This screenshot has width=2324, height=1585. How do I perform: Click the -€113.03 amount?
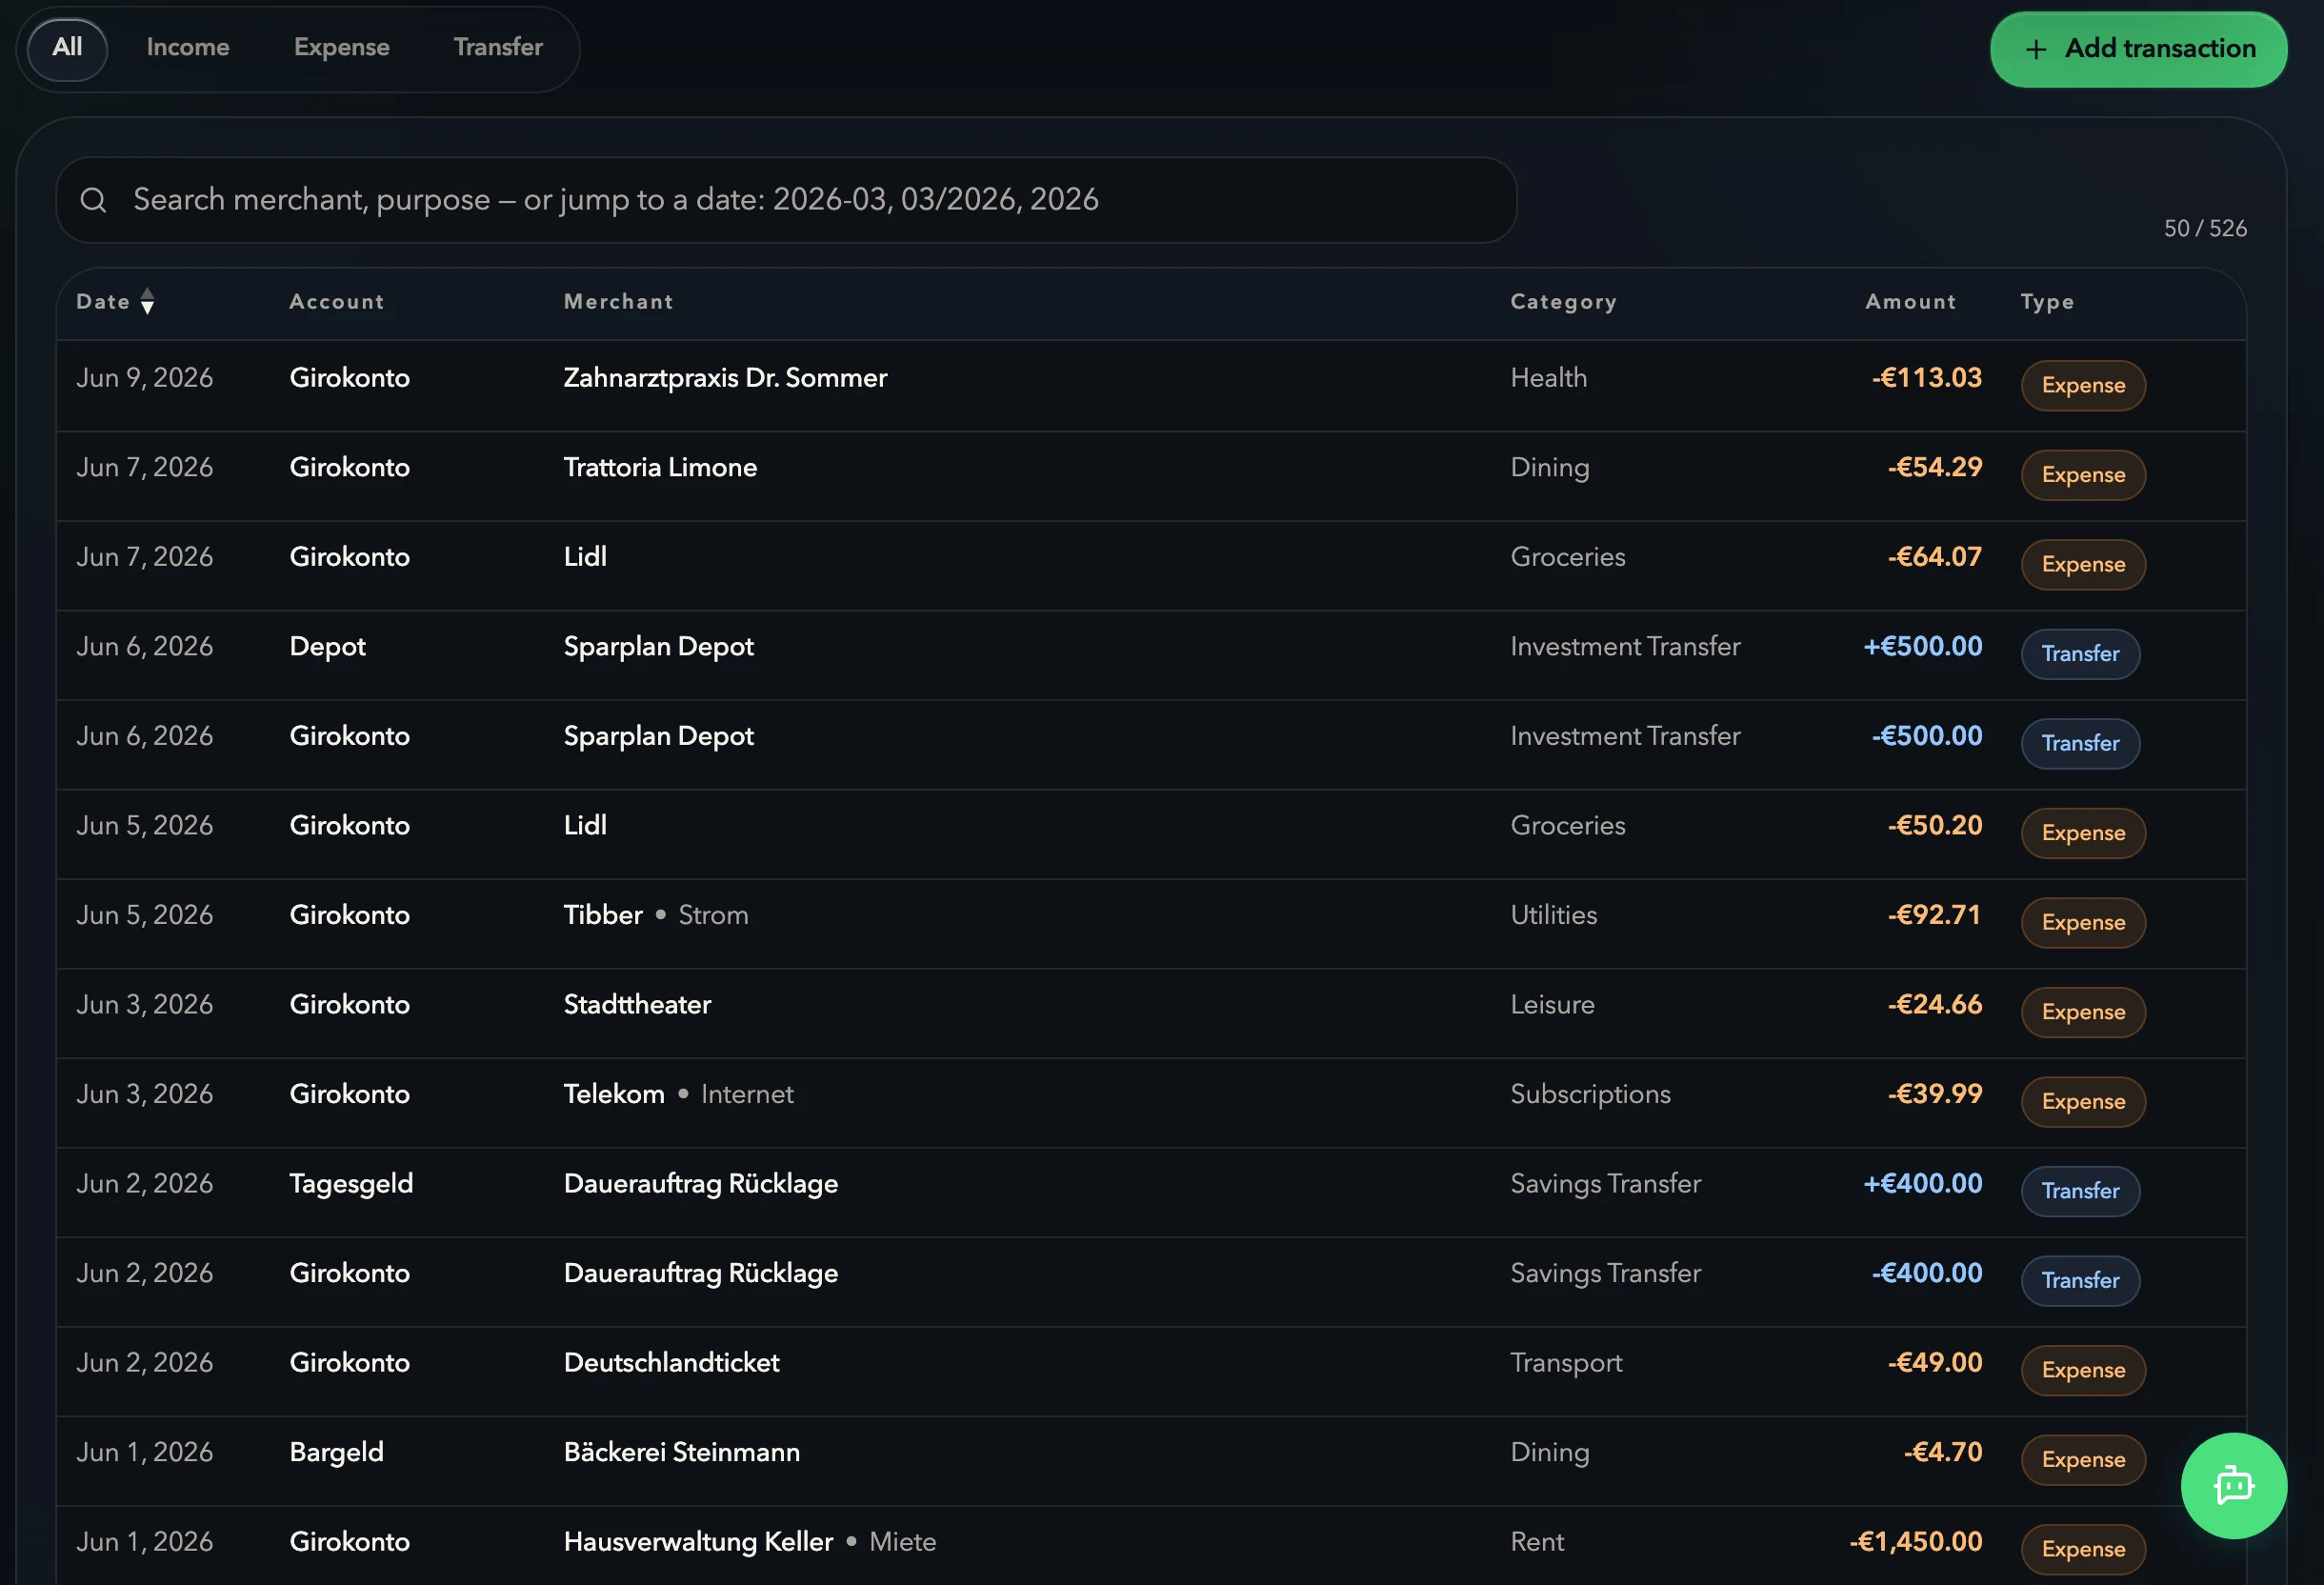1926,378
